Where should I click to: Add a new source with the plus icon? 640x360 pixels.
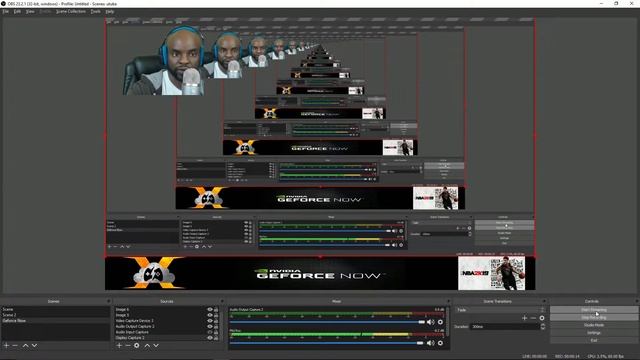pyautogui.click(x=119, y=345)
